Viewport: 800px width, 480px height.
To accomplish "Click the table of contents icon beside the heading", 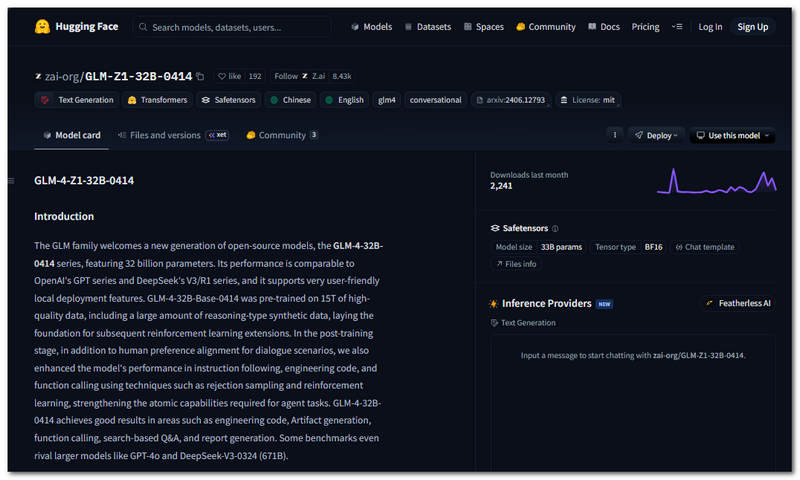I will [11, 181].
